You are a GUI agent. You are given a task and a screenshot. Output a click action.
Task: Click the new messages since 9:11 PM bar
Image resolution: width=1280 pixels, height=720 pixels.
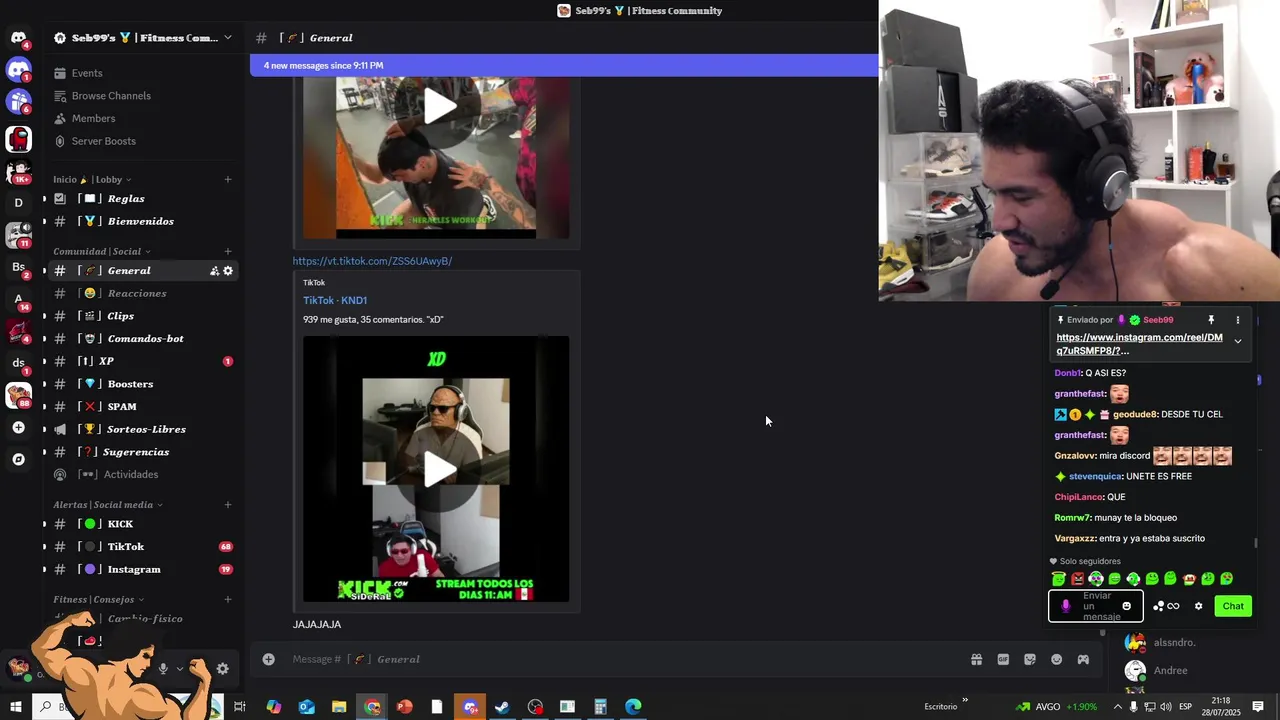(x=564, y=65)
